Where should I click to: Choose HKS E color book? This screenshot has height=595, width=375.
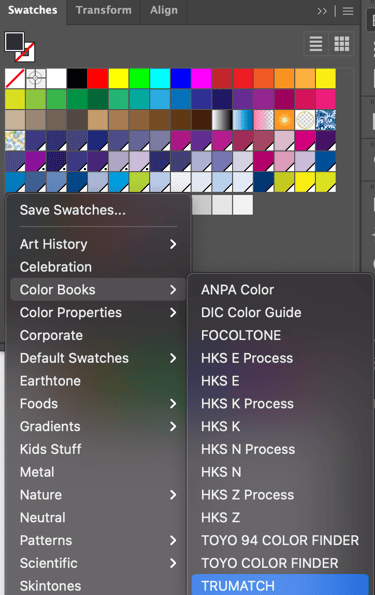280,381
